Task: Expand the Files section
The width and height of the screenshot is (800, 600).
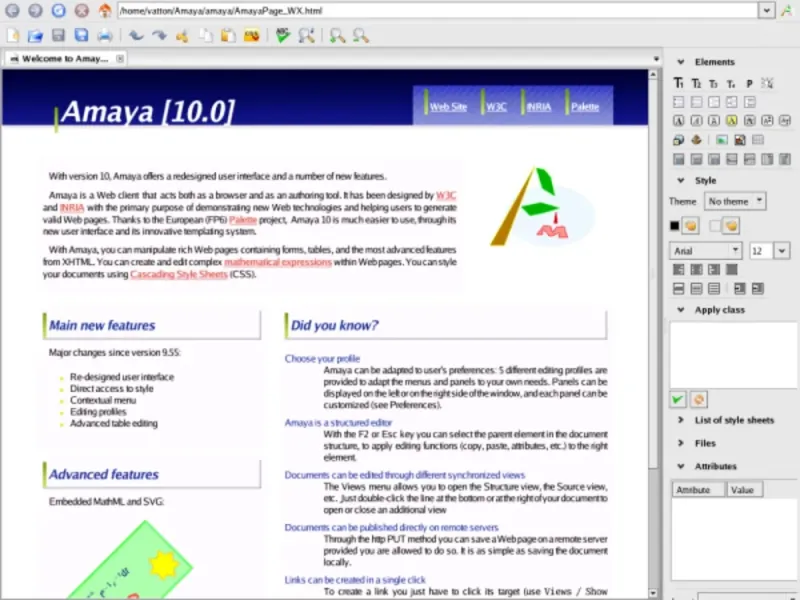Action: (681, 443)
